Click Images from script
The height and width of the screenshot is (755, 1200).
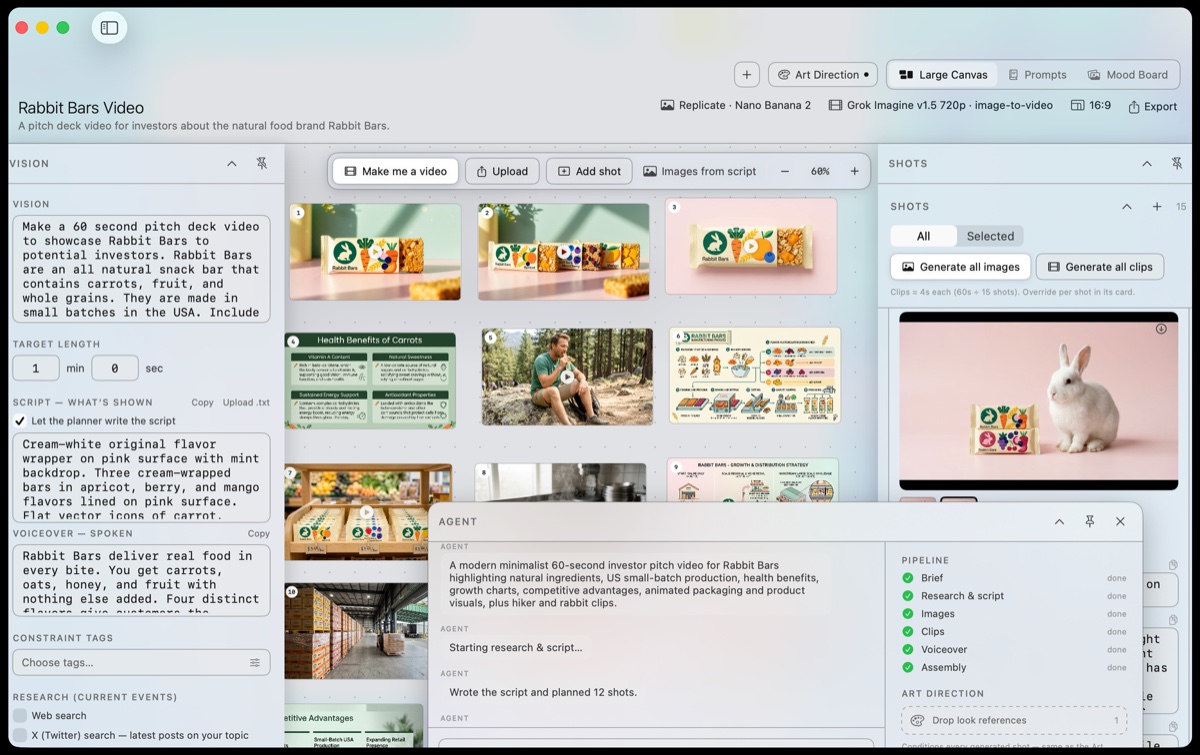point(700,171)
